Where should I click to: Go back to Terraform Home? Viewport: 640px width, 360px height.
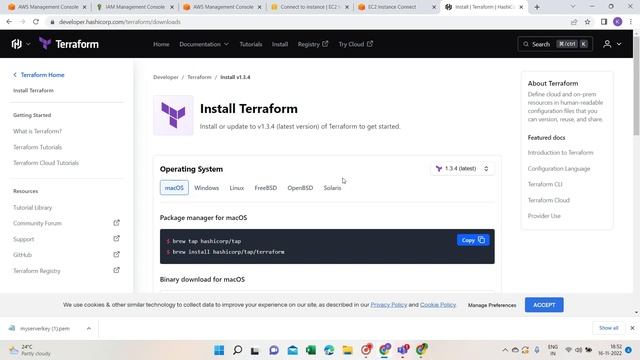[39, 75]
